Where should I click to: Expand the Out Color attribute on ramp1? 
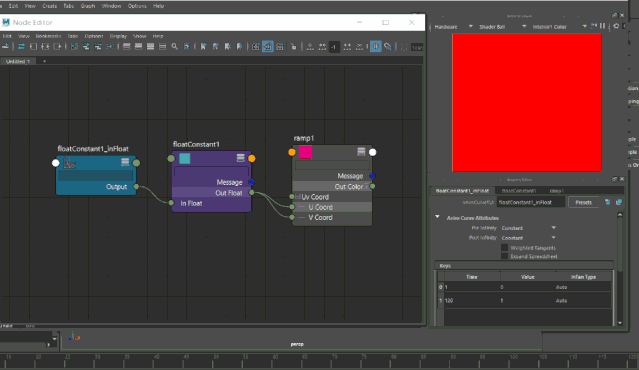(x=366, y=187)
